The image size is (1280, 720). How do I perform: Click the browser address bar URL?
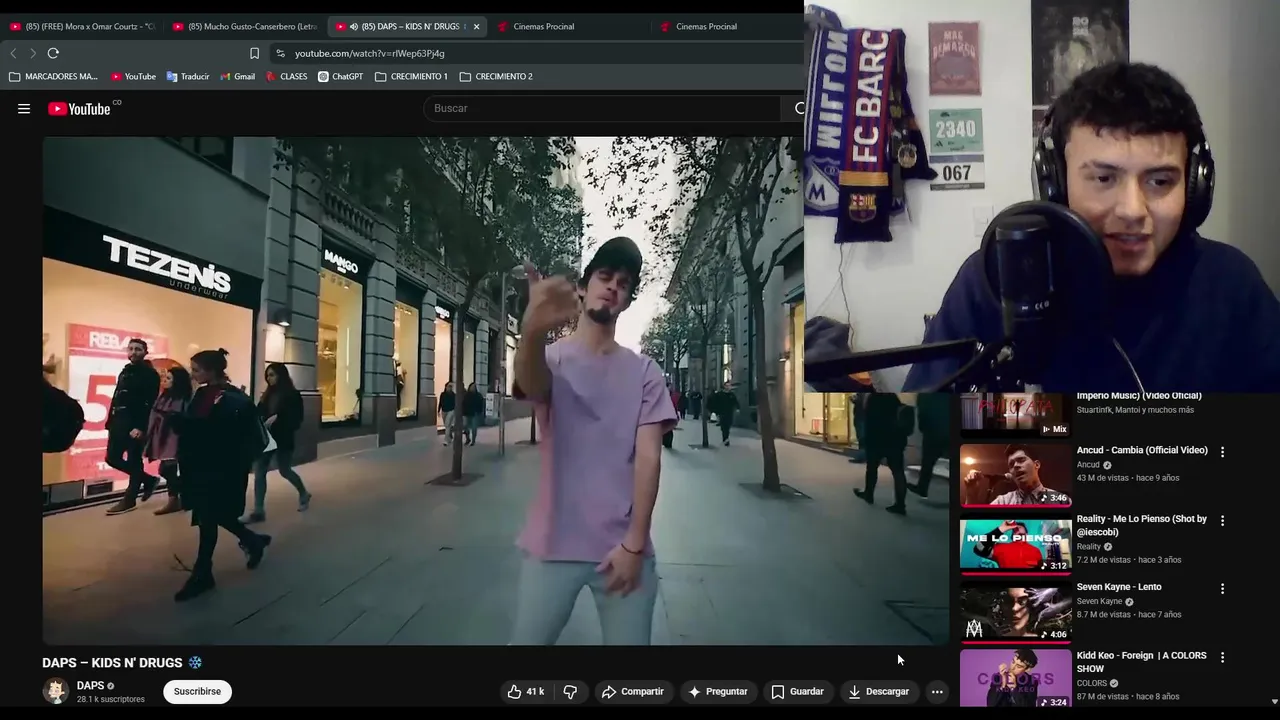point(369,53)
